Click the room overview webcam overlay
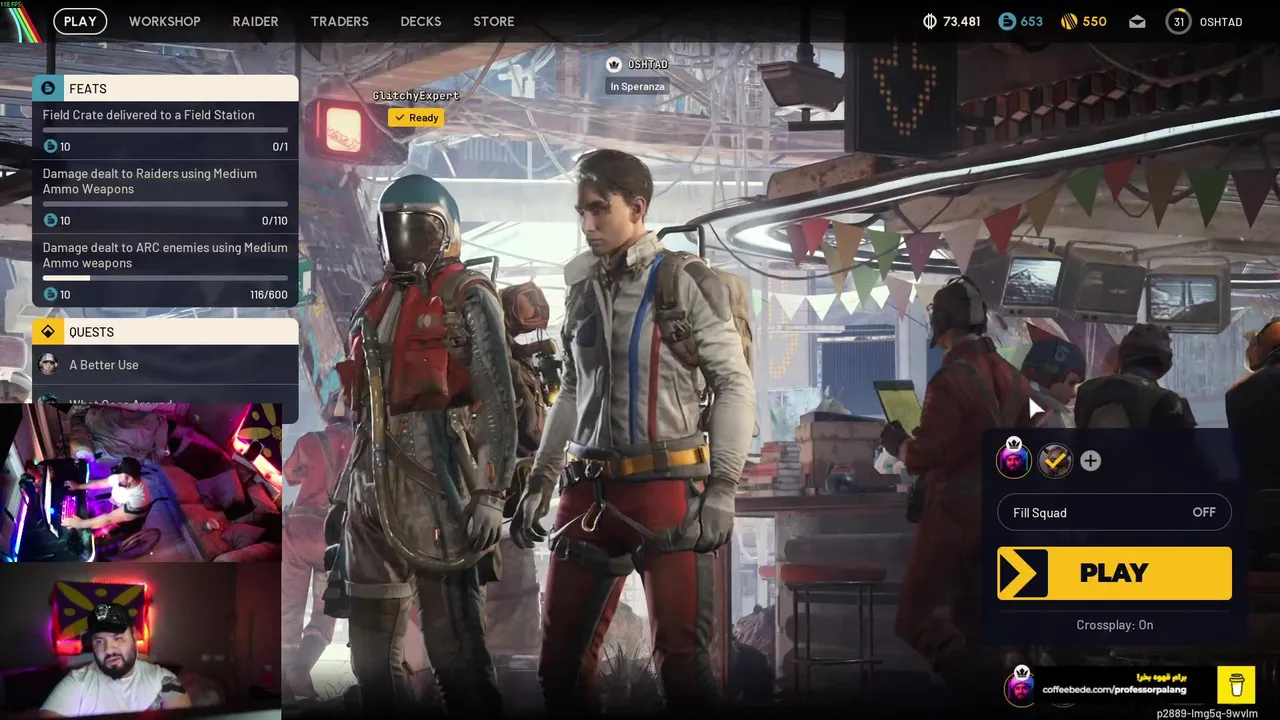Screen dimensions: 1280x720 pyautogui.click(x=140, y=483)
